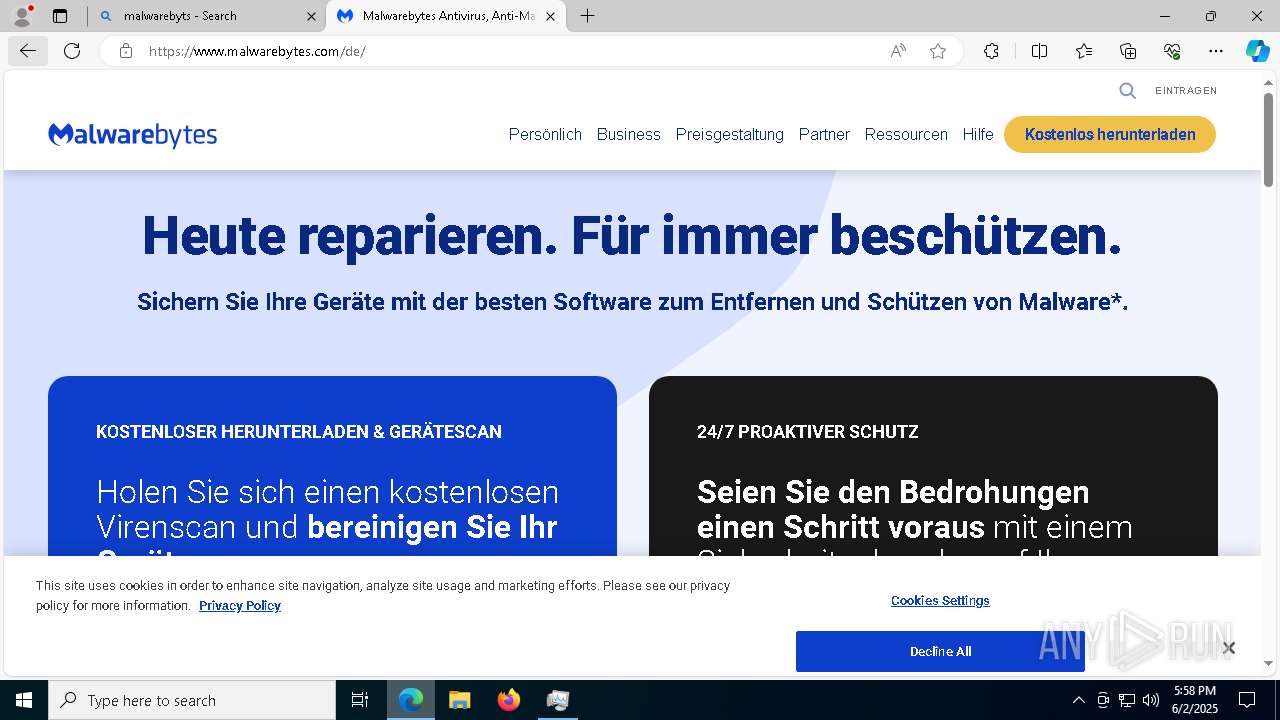Image resolution: width=1280 pixels, height=720 pixels.
Task: Click the Malwarebytes logo
Action: tap(132, 135)
